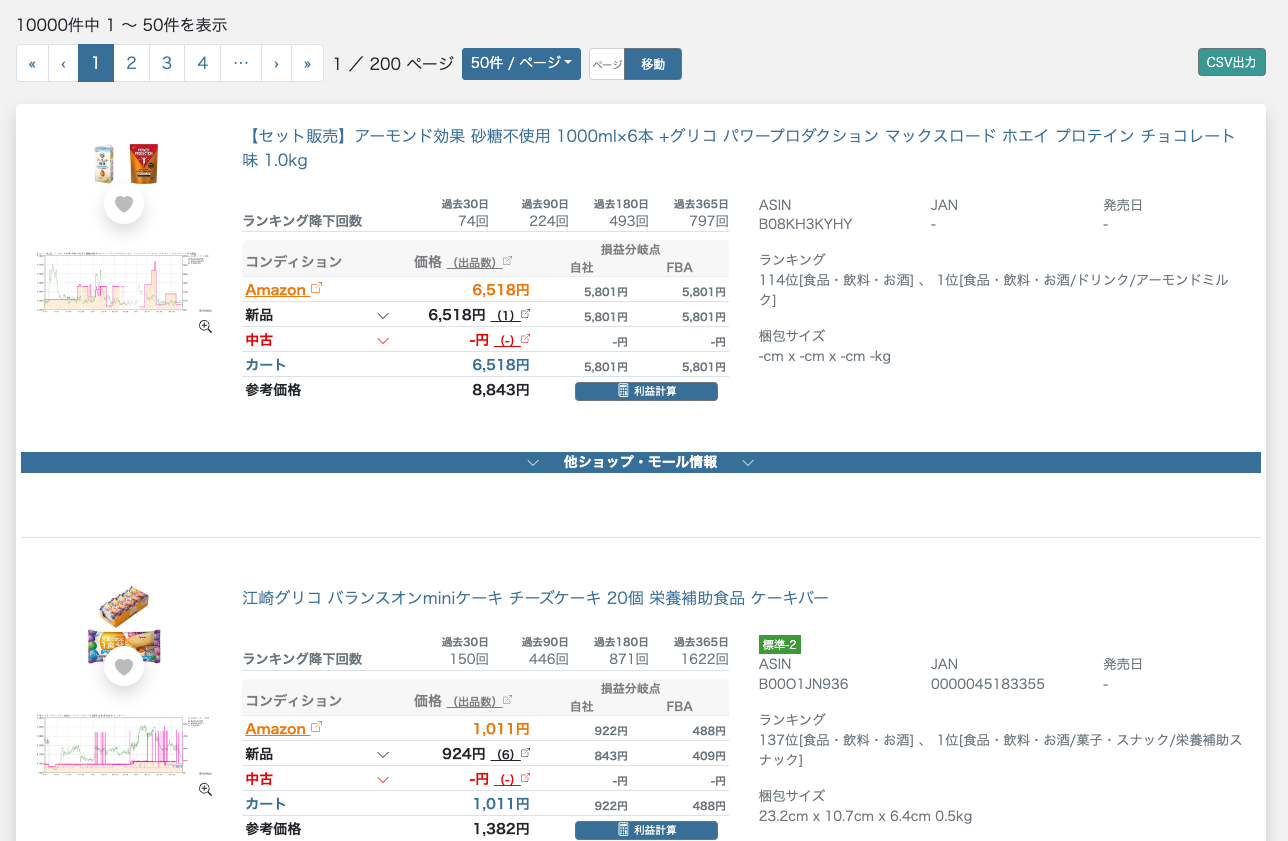The image size is (1288, 841).
Task: Click 参考価格 value 8,843円
Action: [x=501, y=390]
